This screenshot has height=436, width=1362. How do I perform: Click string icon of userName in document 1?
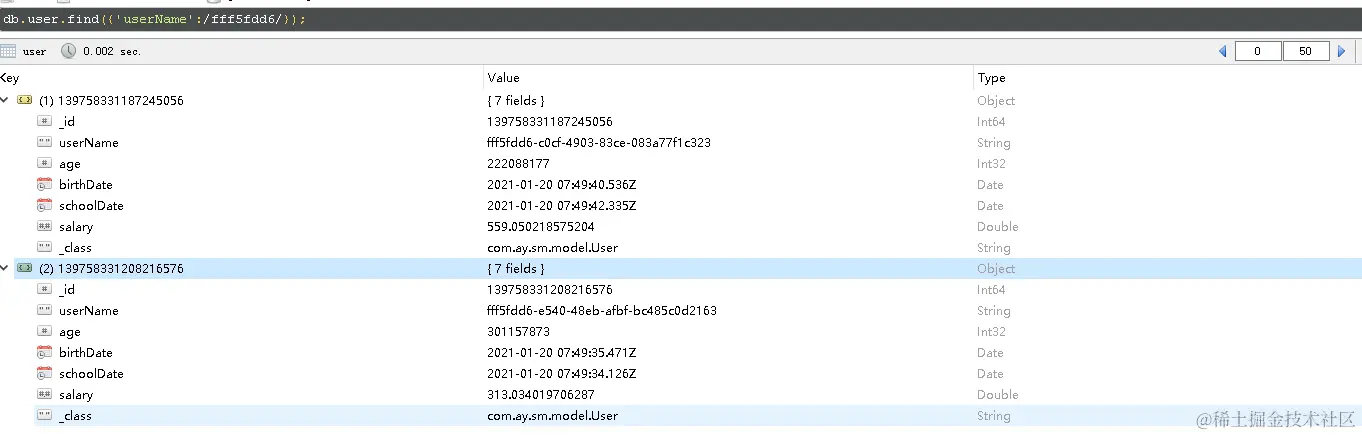[44, 142]
